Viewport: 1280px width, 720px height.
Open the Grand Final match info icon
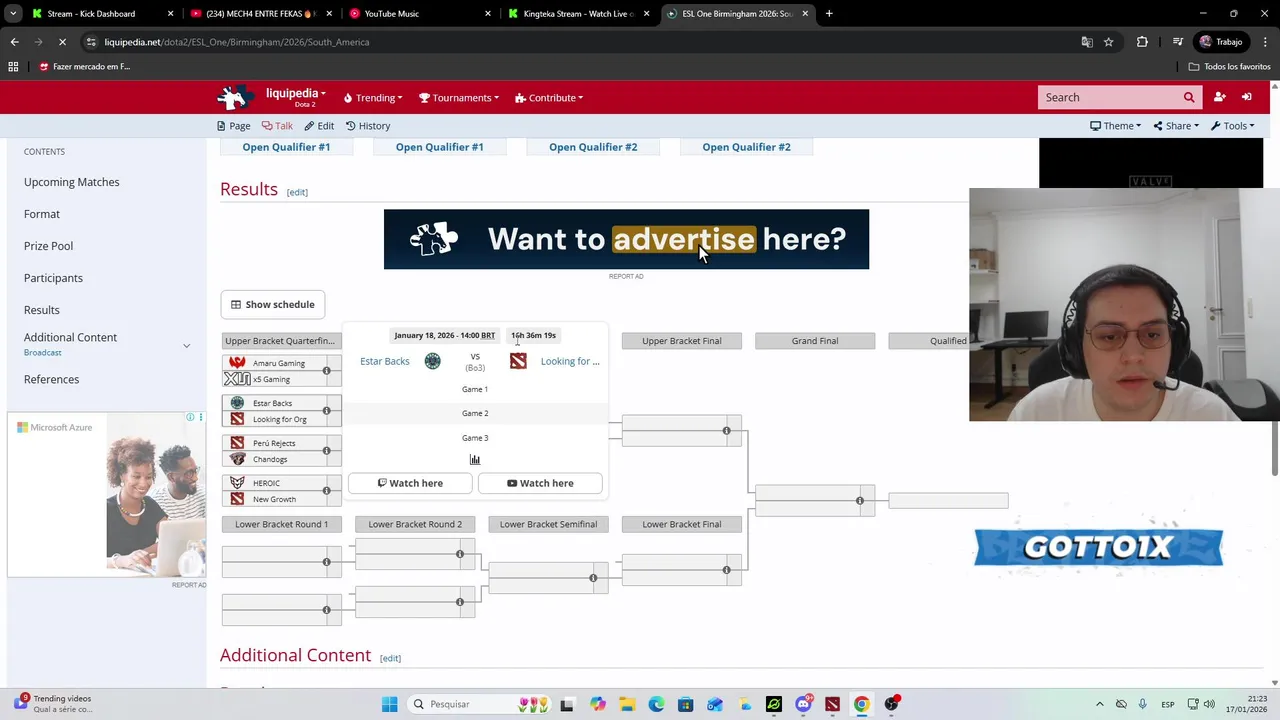point(860,500)
